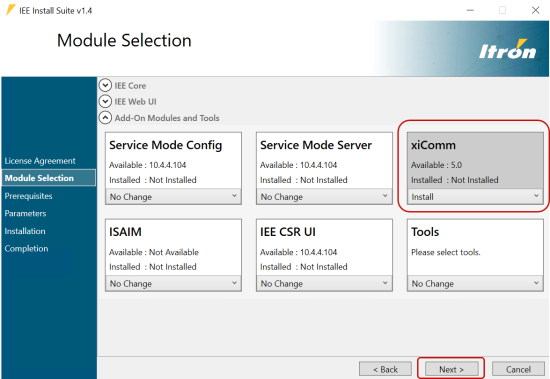Click the IEE CSR UI card title
This screenshot has width=550, height=379.
(x=288, y=232)
